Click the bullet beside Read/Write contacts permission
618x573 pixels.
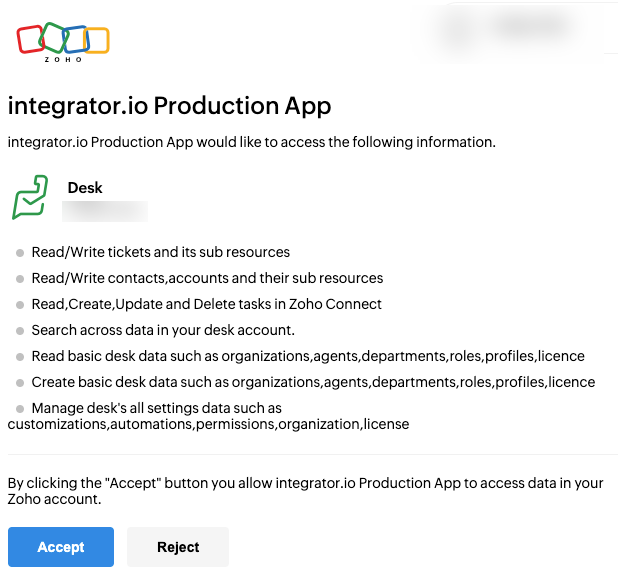[x=20, y=279]
